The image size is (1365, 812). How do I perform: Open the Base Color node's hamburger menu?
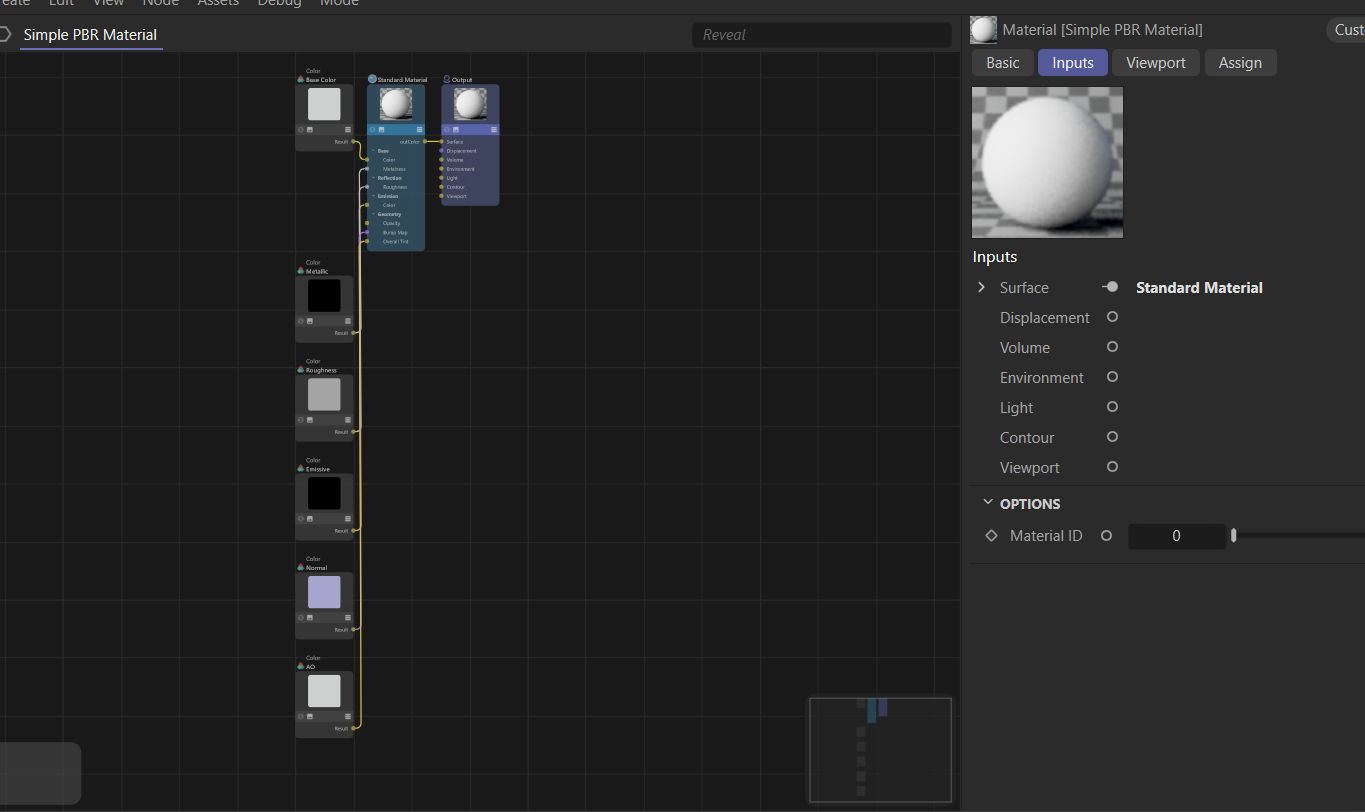pos(348,129)
